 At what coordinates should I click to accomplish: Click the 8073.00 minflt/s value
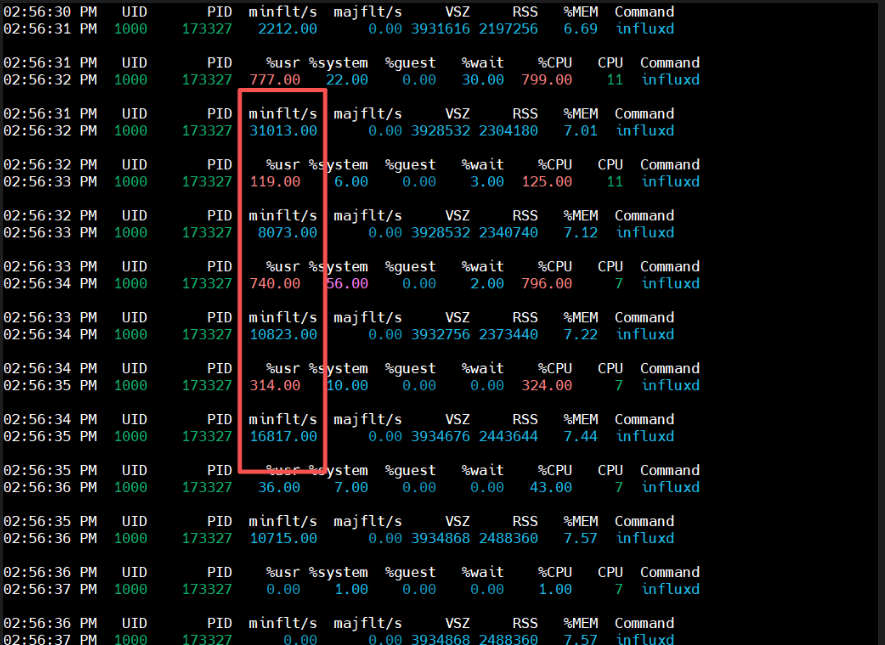[287, 232]
